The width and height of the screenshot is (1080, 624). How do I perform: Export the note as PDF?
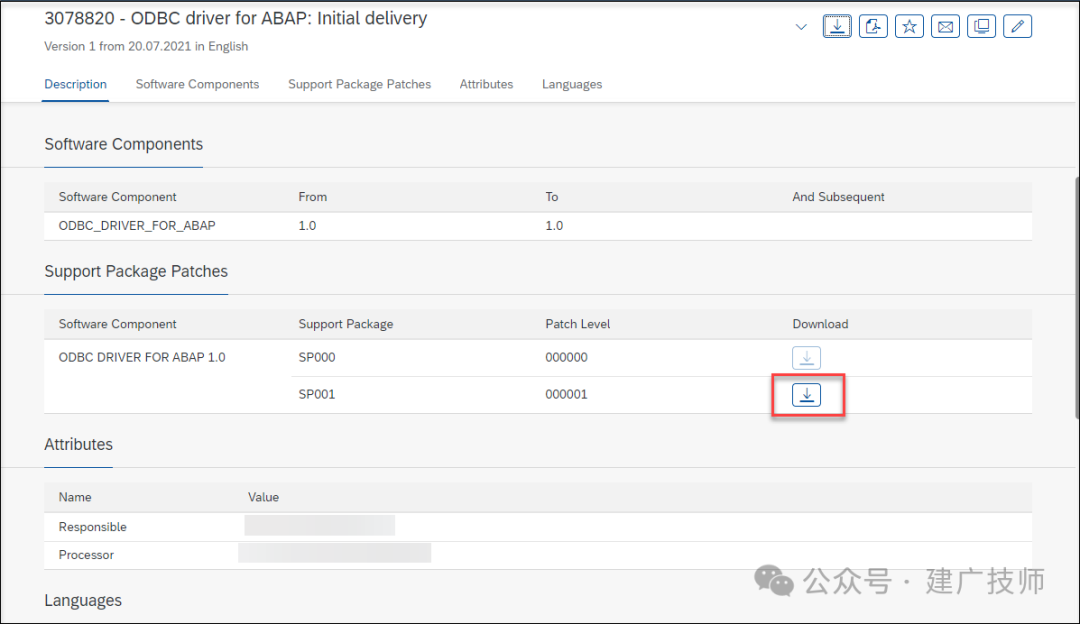point(873,27)
